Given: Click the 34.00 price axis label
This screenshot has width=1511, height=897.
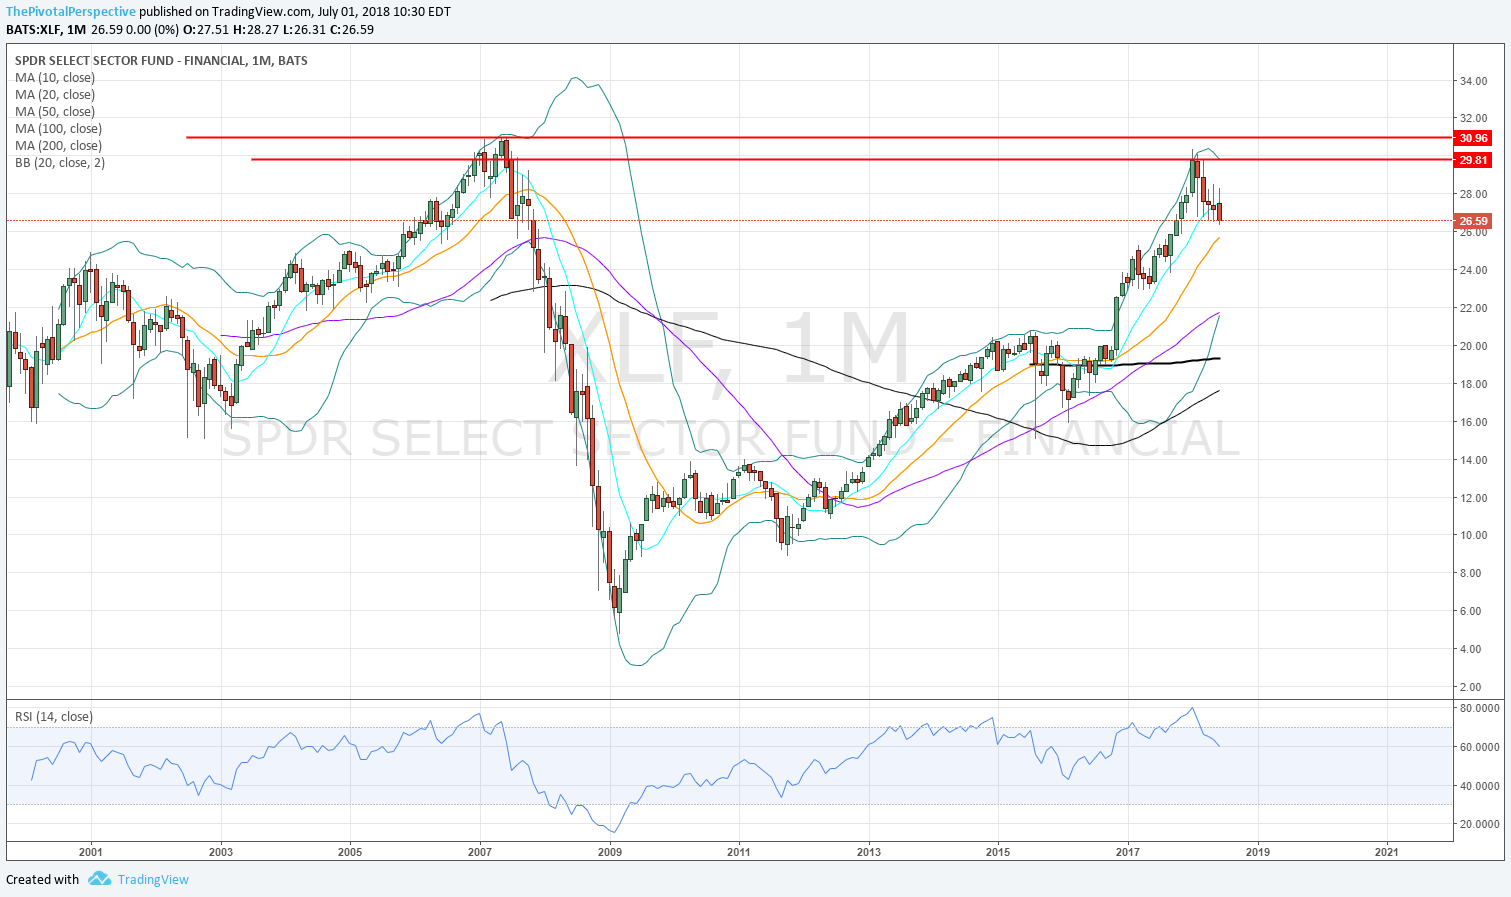Looking at the screenshot, I should pyautogui.click(x=1473, y=82).
